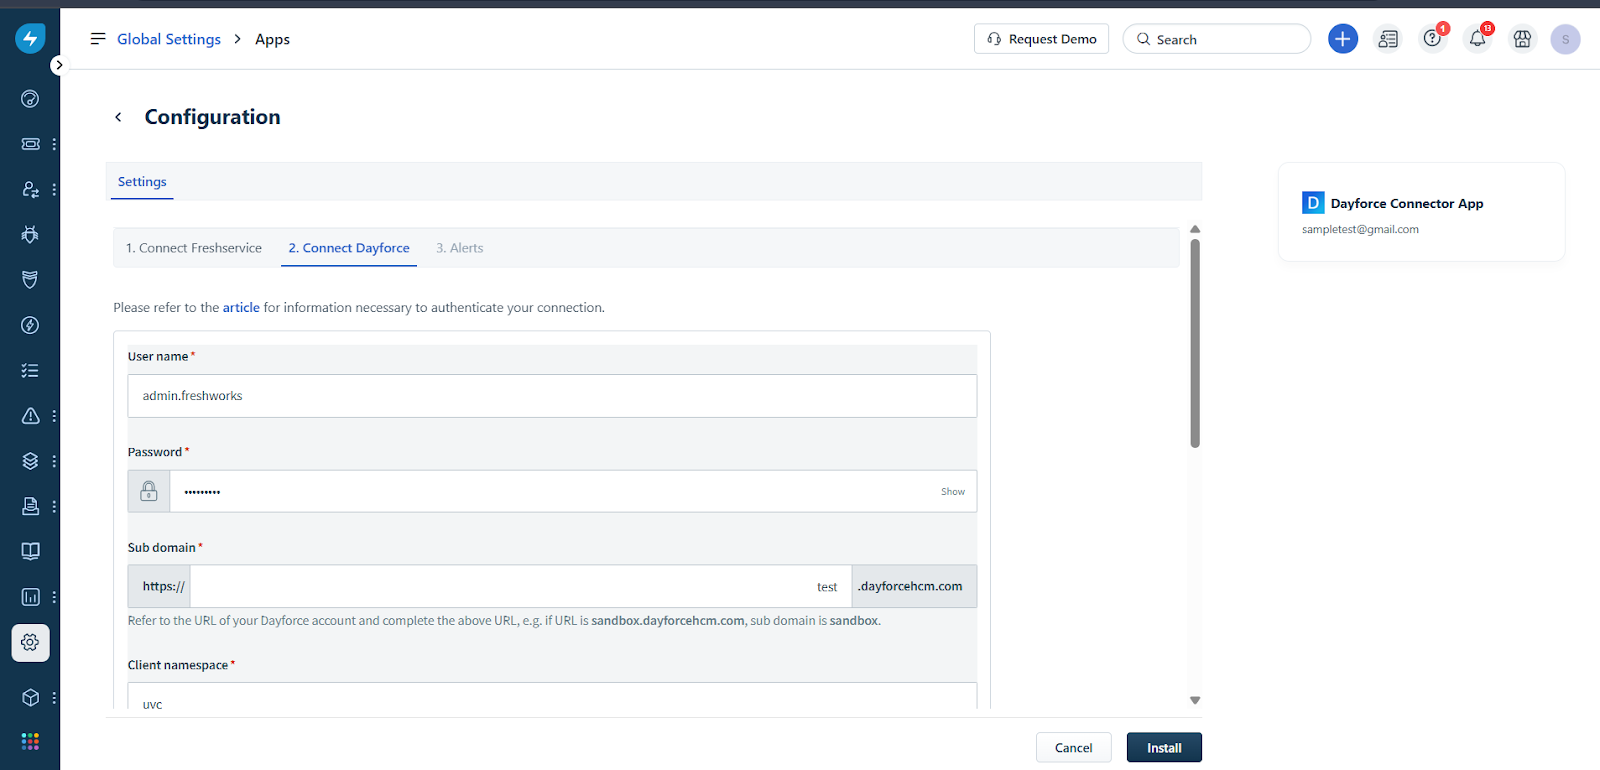This screenshot has height=770, width=1600.
Task: Click the Request Demo button
Action: point(1041,39)
